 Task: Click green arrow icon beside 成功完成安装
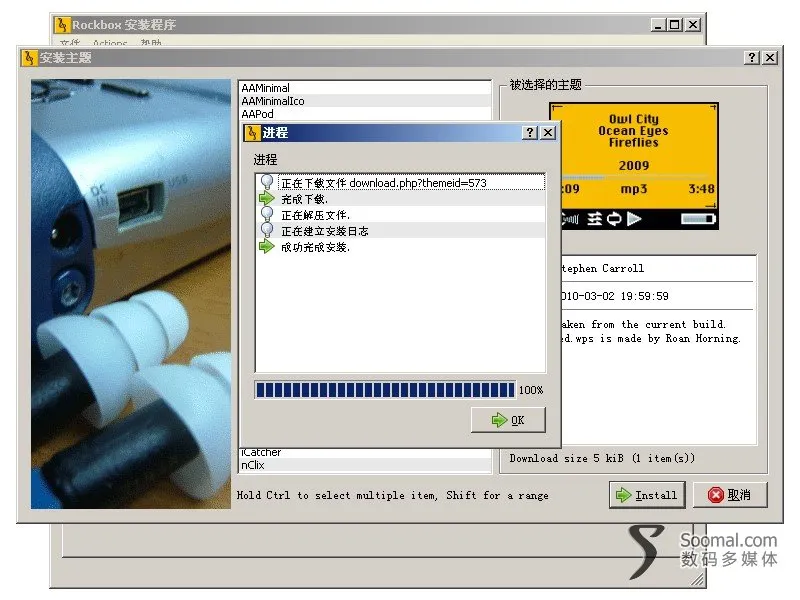coord(267,247)
